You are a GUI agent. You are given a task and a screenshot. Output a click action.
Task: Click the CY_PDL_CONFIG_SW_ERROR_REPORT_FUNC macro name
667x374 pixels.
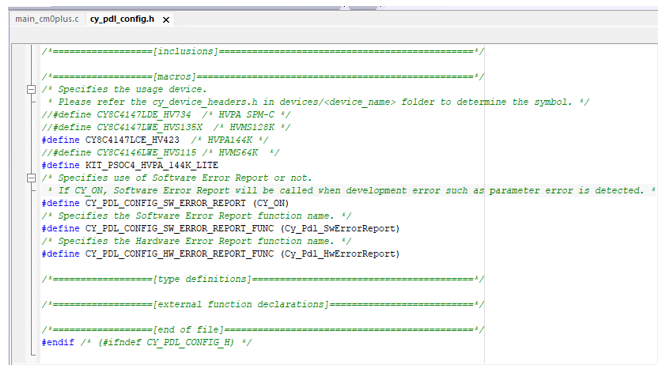tap(180, 228)
